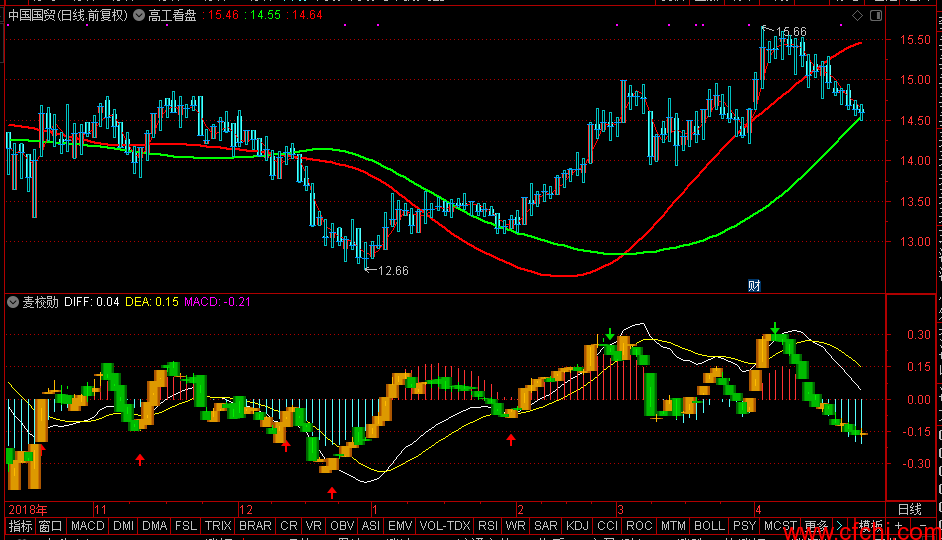Click the 12.66 low price label
The width and height of the screenshot is (942, 540).
click(394, 271)
